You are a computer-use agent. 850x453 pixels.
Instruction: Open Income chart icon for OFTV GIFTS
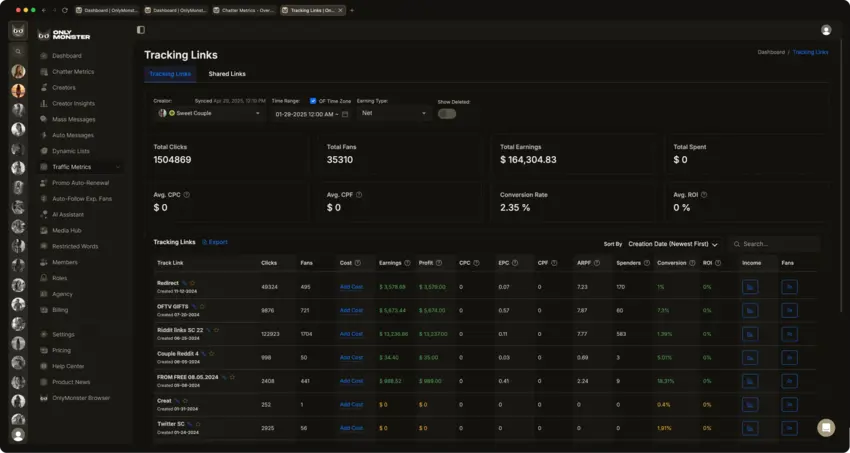pyautogui.click(x=750, y=310)
